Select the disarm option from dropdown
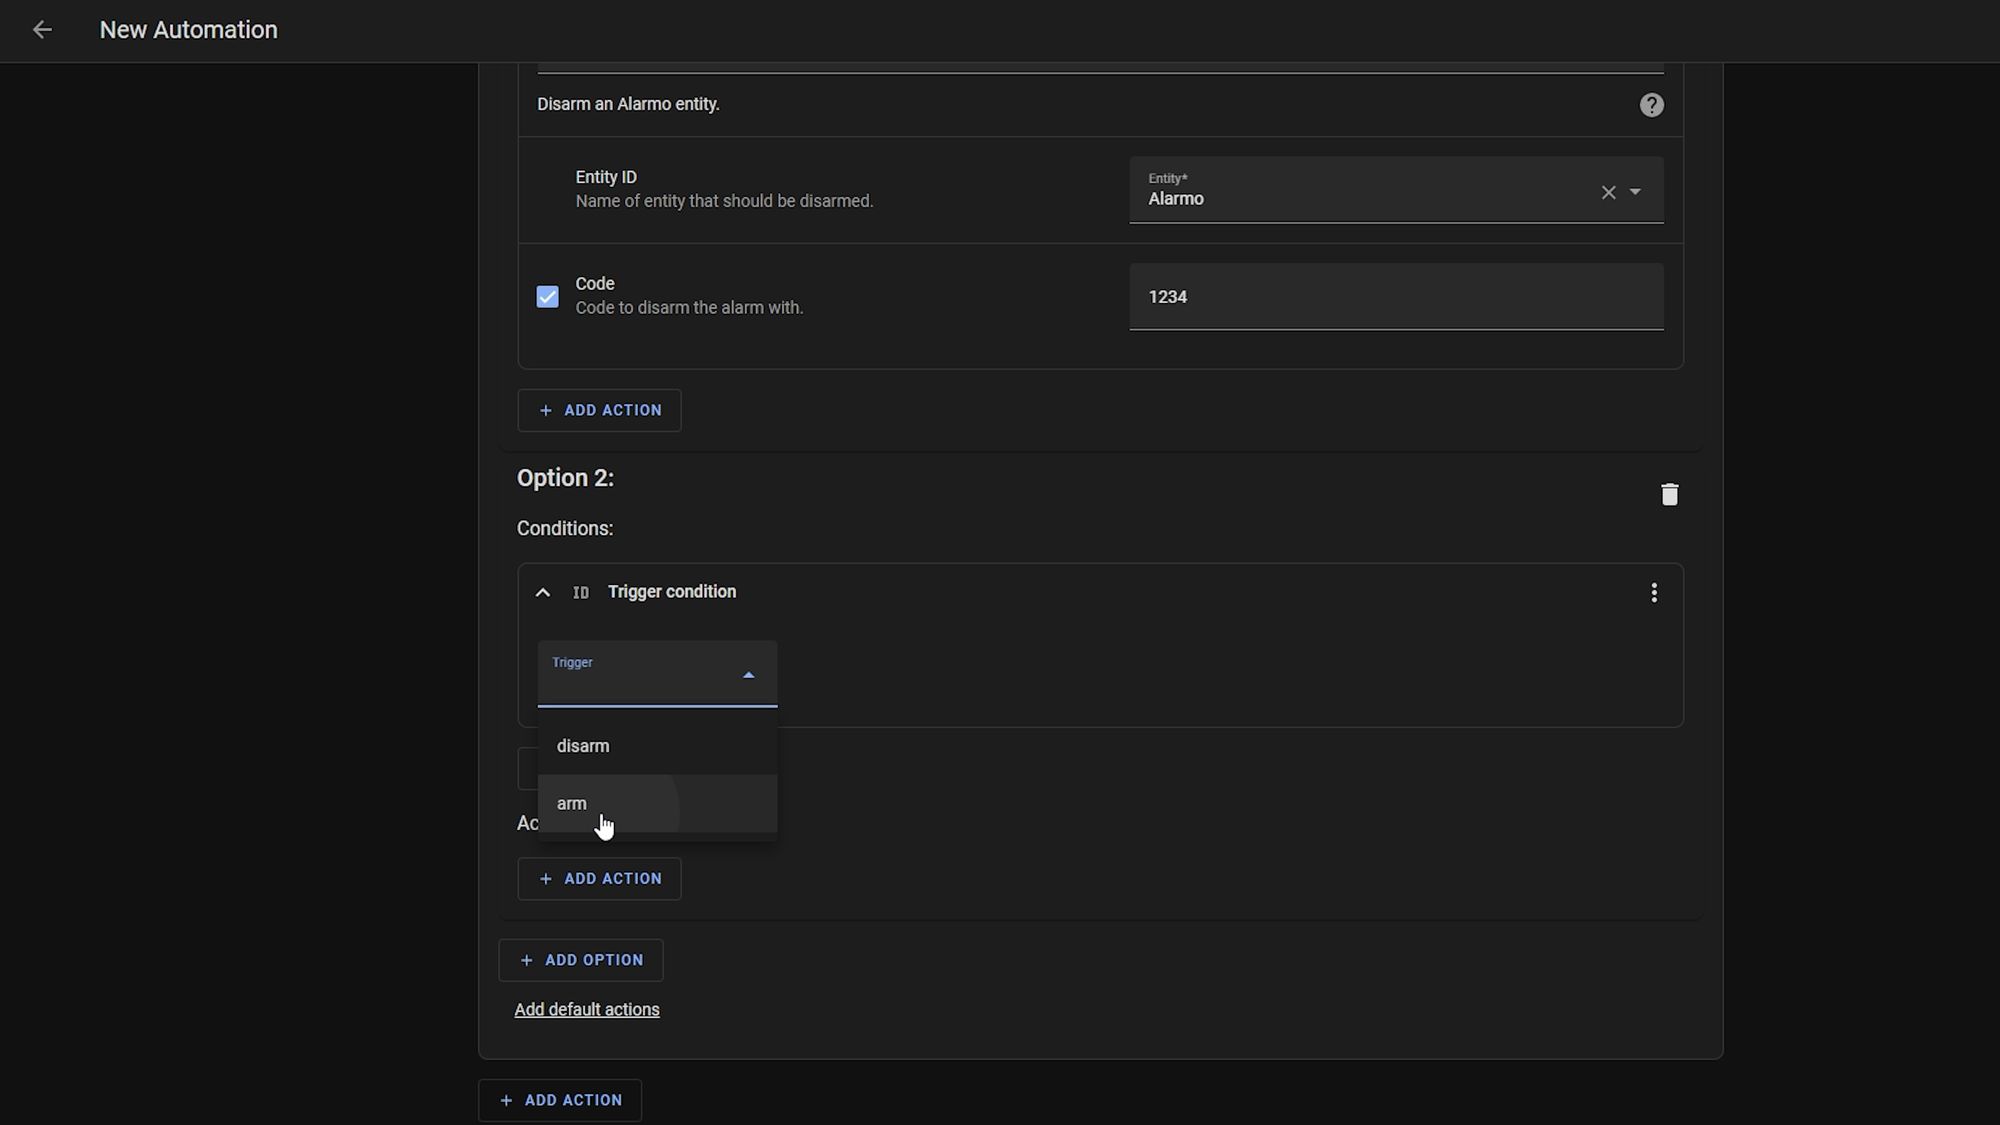 (582, 745)
